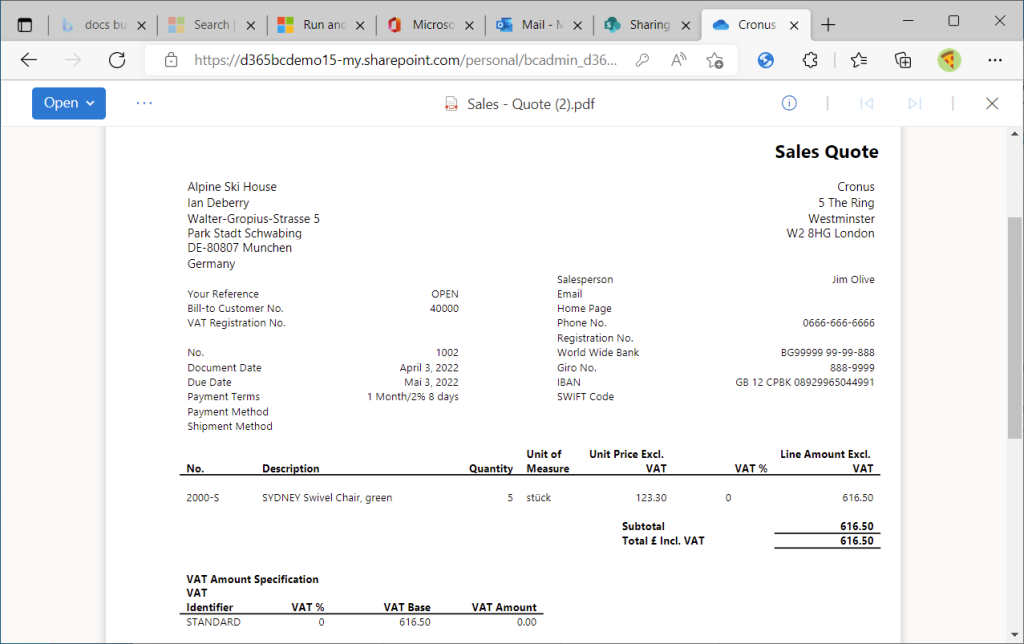The height and width of the screenshot is (644, 1024).
Task: Open the Favorites list icon
Action: [x=859, y=60]
